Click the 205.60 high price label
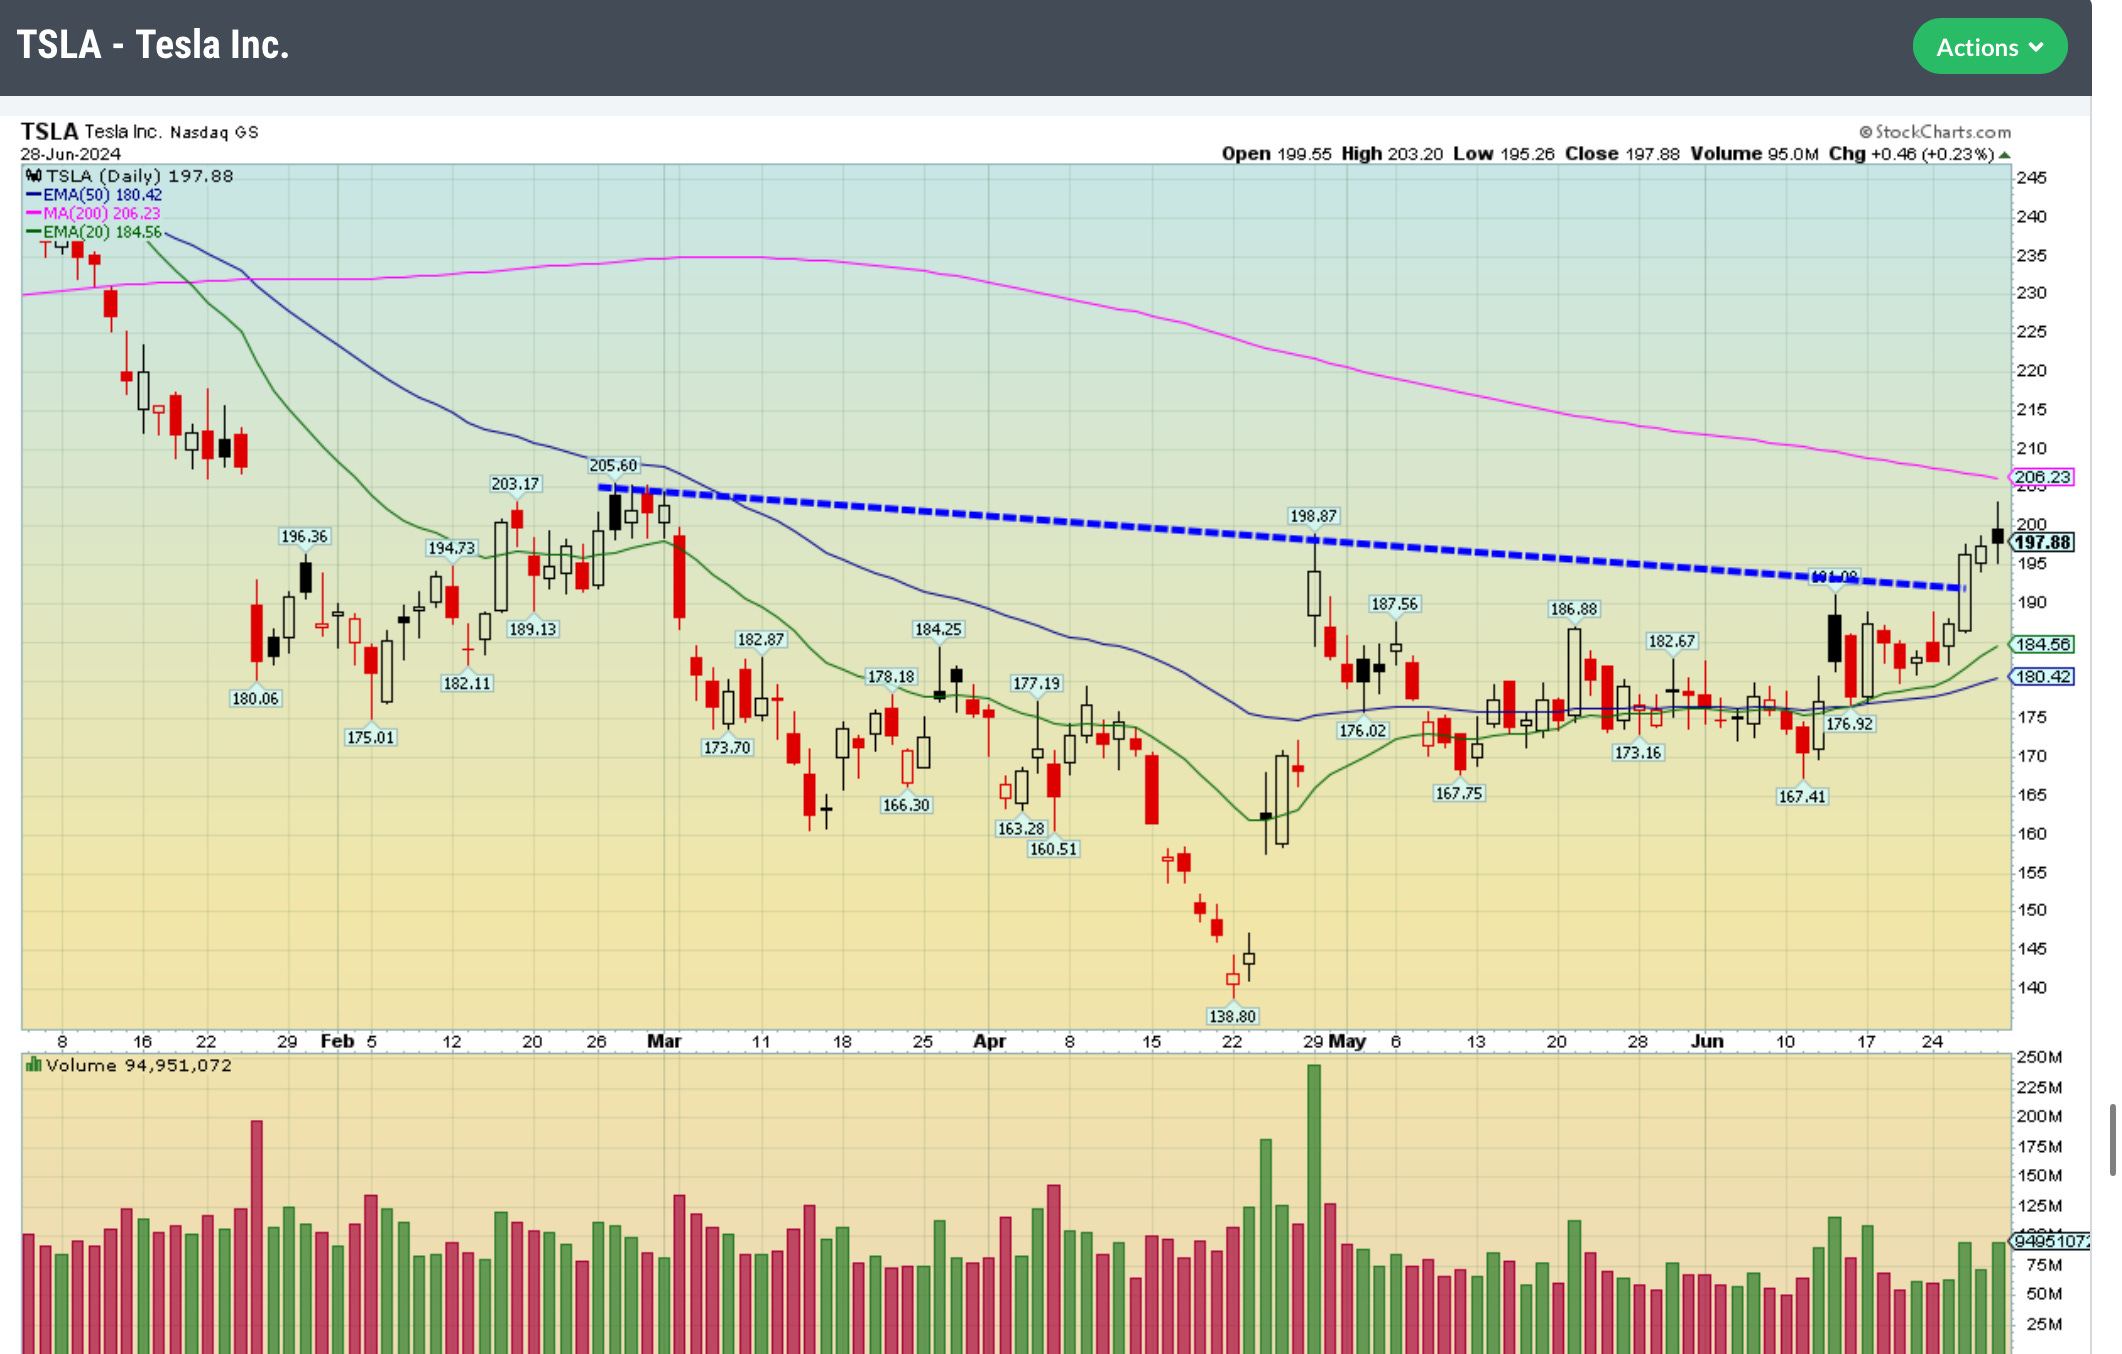The width and height of the screenshot is (2122, 1354). click(613, 465)
